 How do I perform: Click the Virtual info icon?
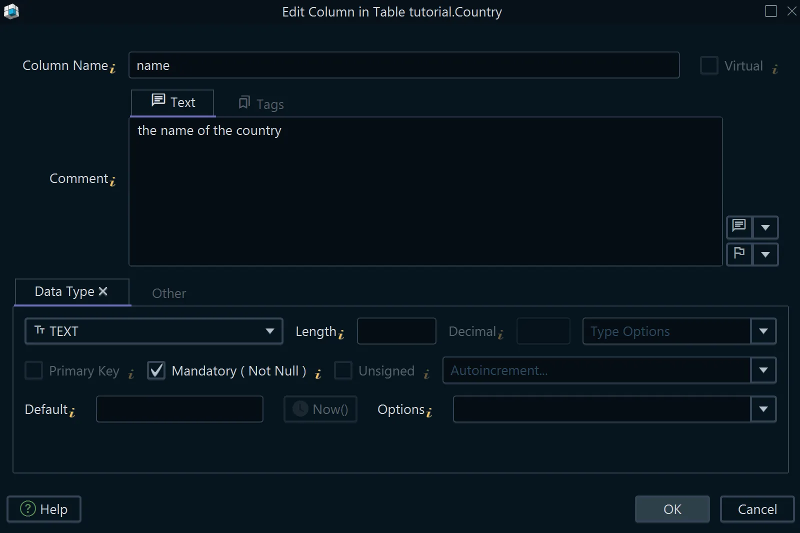pos(775,69)
